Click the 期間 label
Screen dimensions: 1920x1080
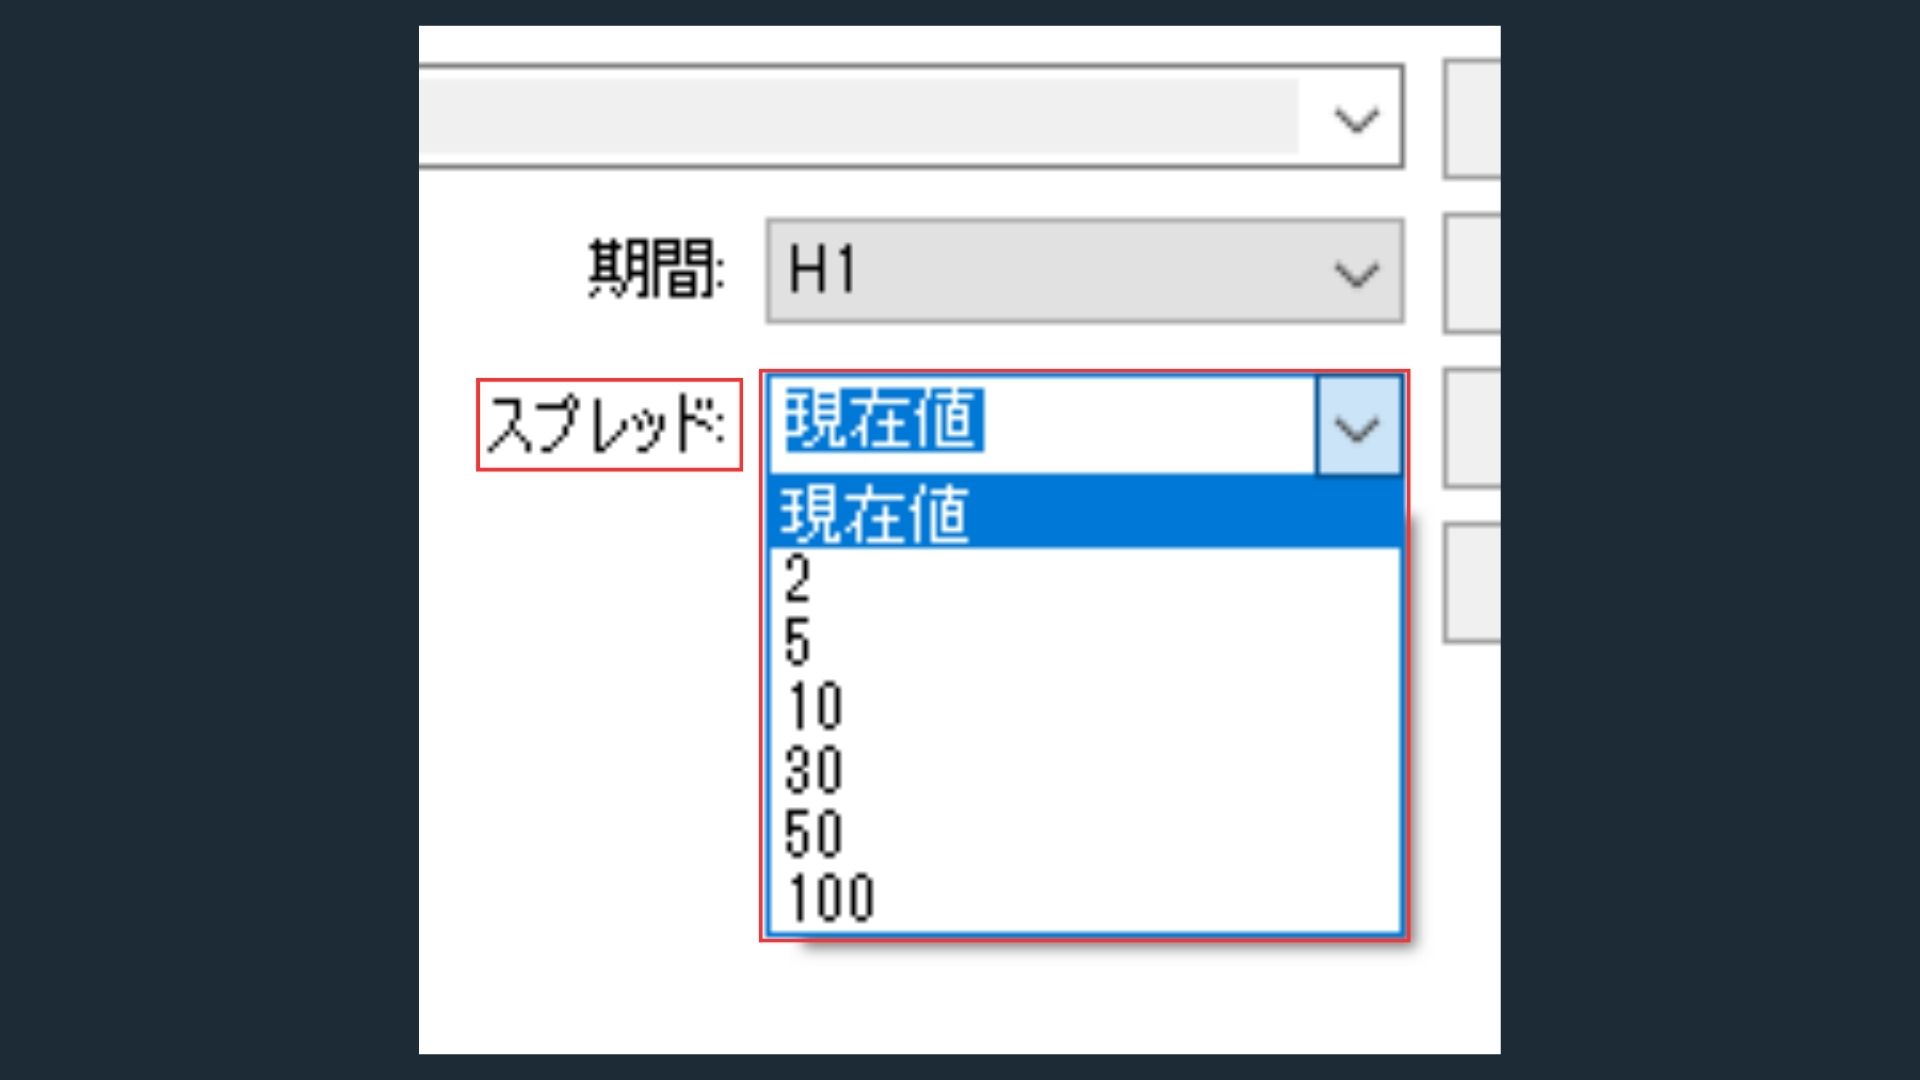(656, 268)
